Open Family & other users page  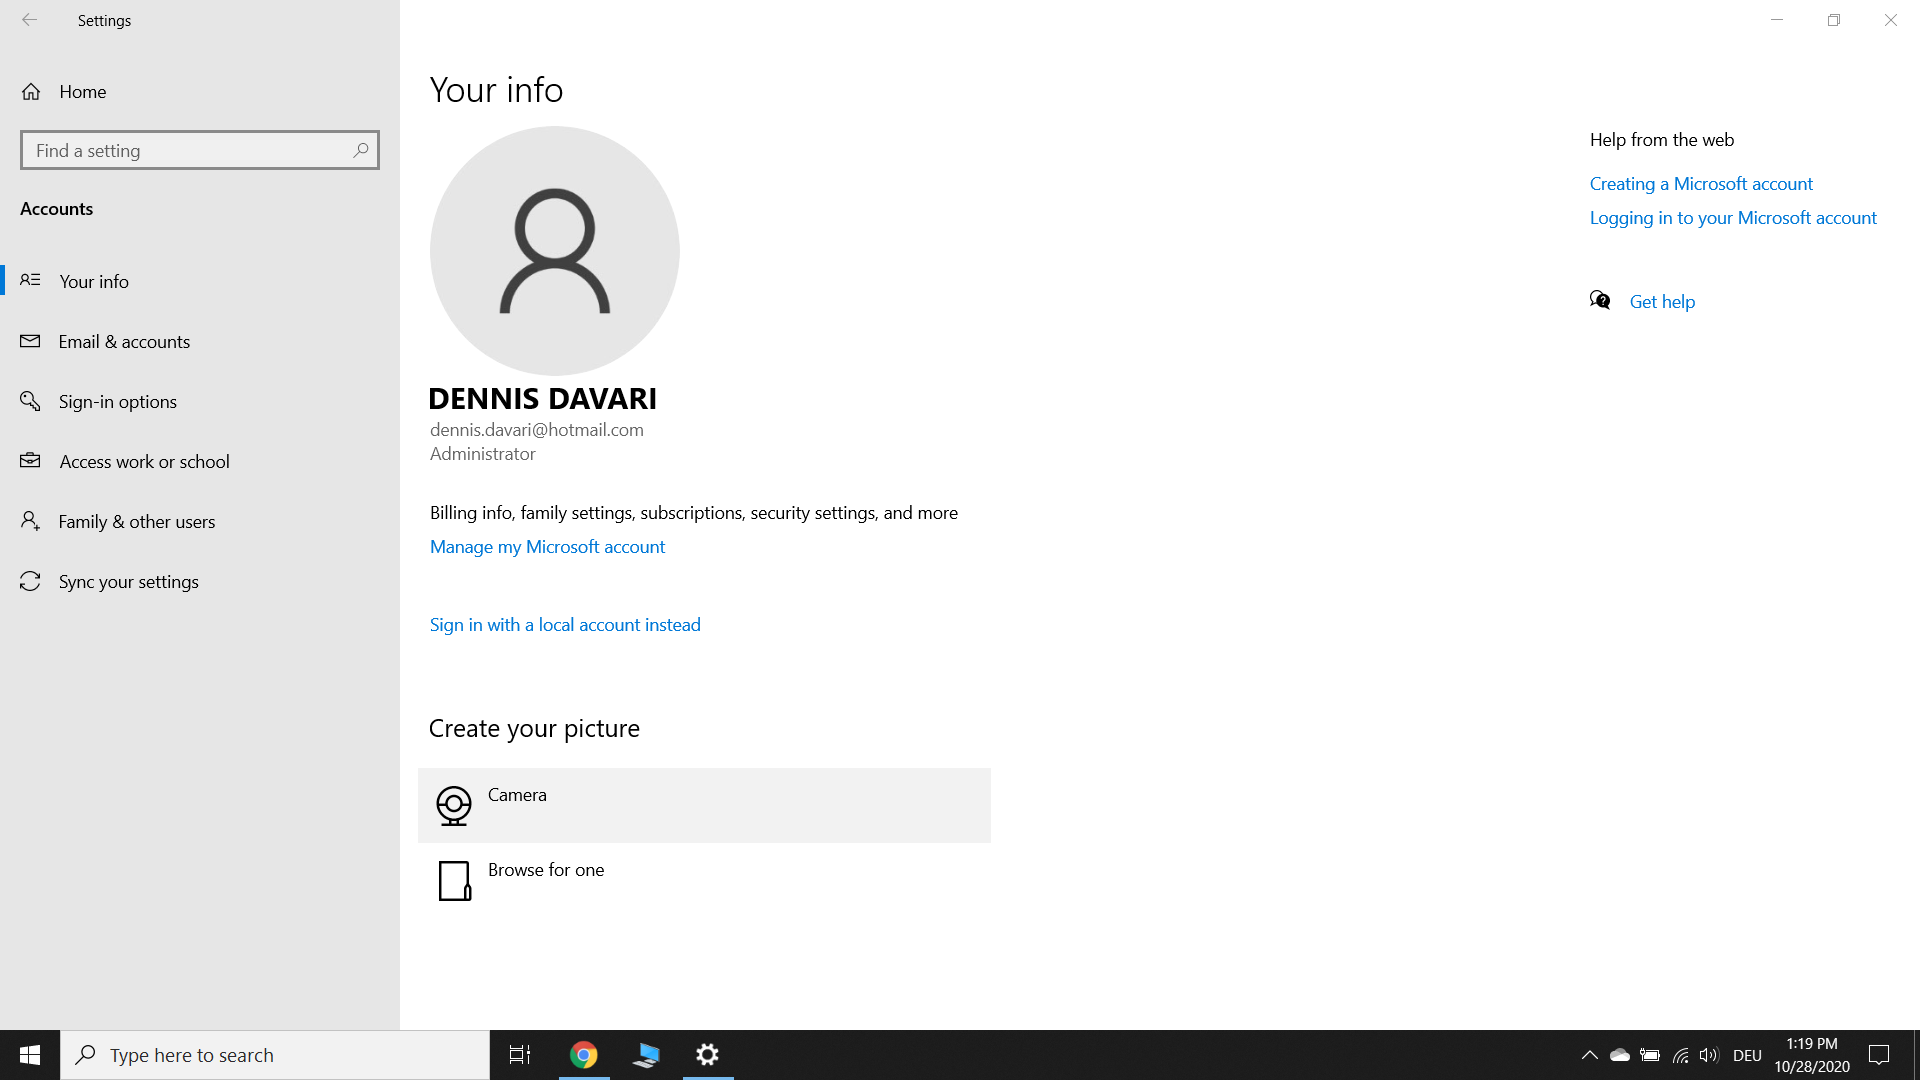[x=137, y=522]
